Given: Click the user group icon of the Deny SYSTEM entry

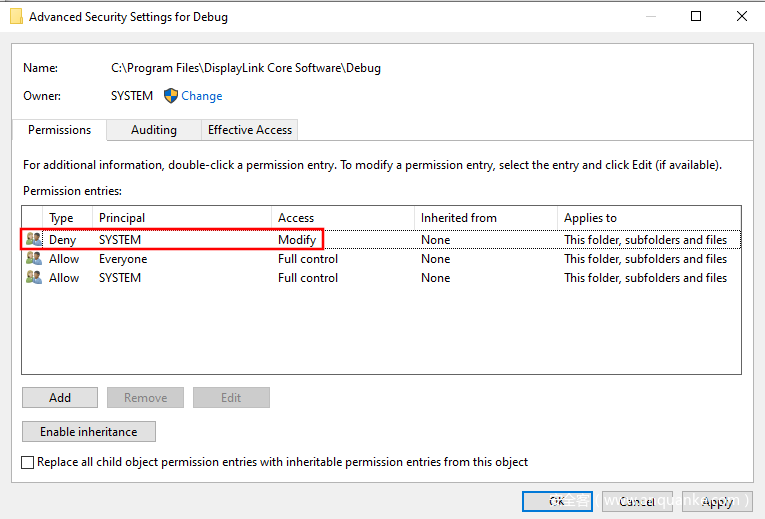Looking at the screenshot, I should pyautogui.click(x=34, y=240).
